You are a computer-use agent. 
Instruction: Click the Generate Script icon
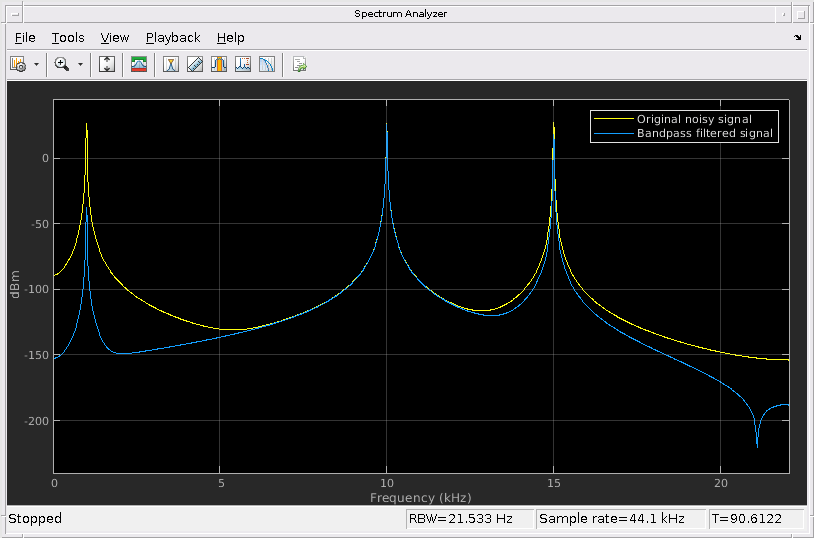tap(299, 65)
